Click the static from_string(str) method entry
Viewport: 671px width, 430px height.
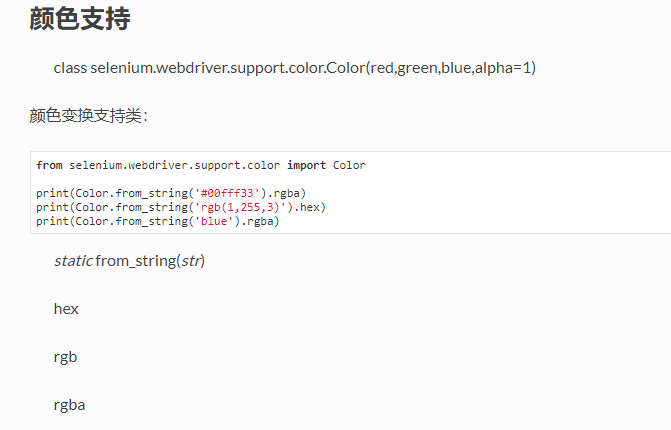point(129,261)
